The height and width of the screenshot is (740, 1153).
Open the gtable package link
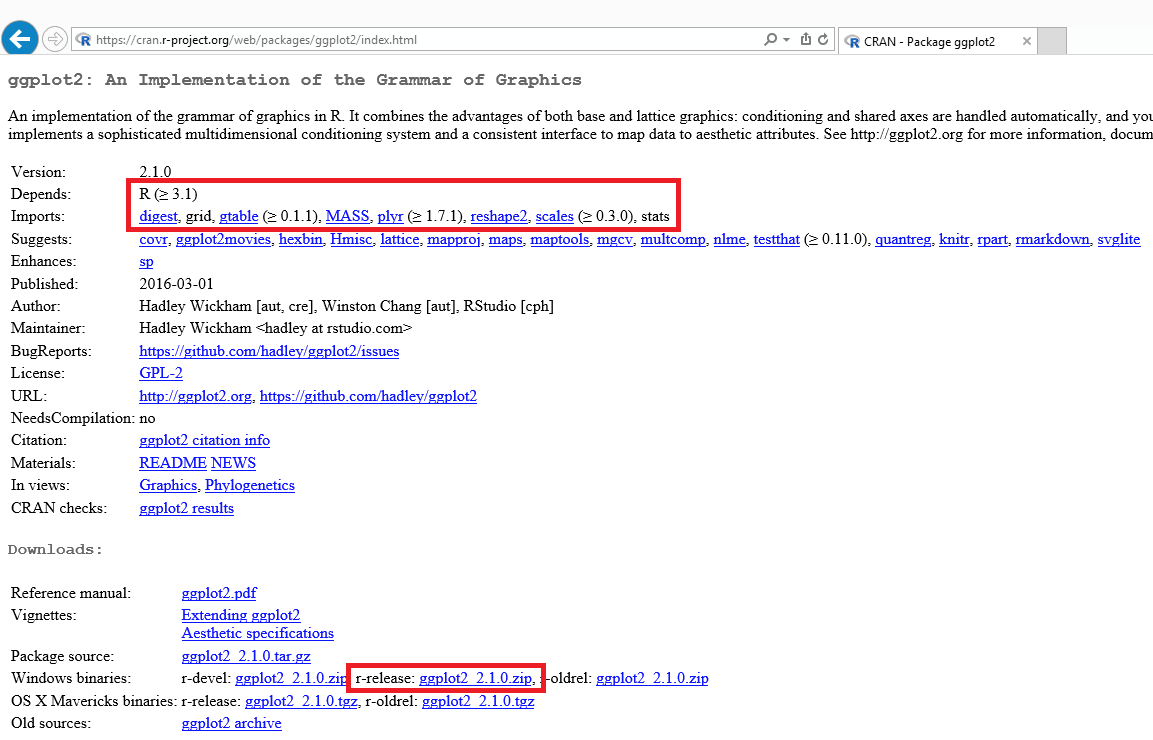tap(239, 216)
